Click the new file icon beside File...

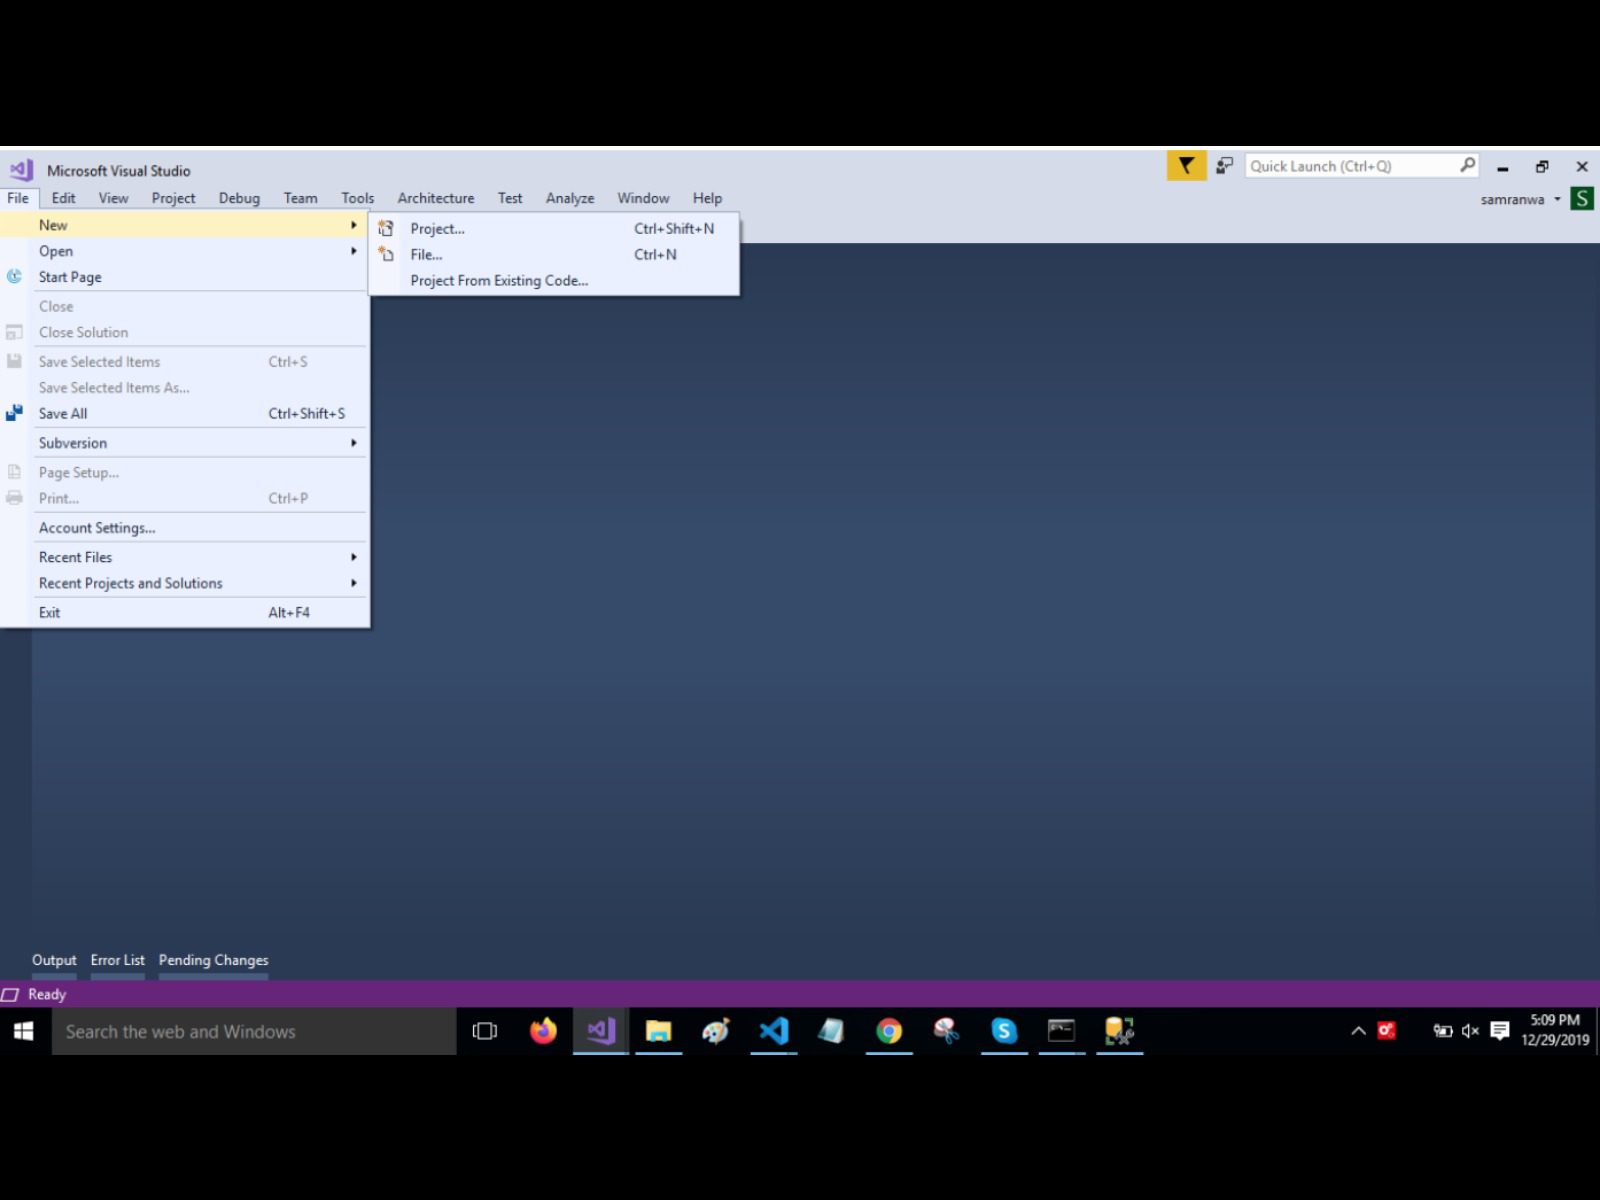click(x=386, y=254)
